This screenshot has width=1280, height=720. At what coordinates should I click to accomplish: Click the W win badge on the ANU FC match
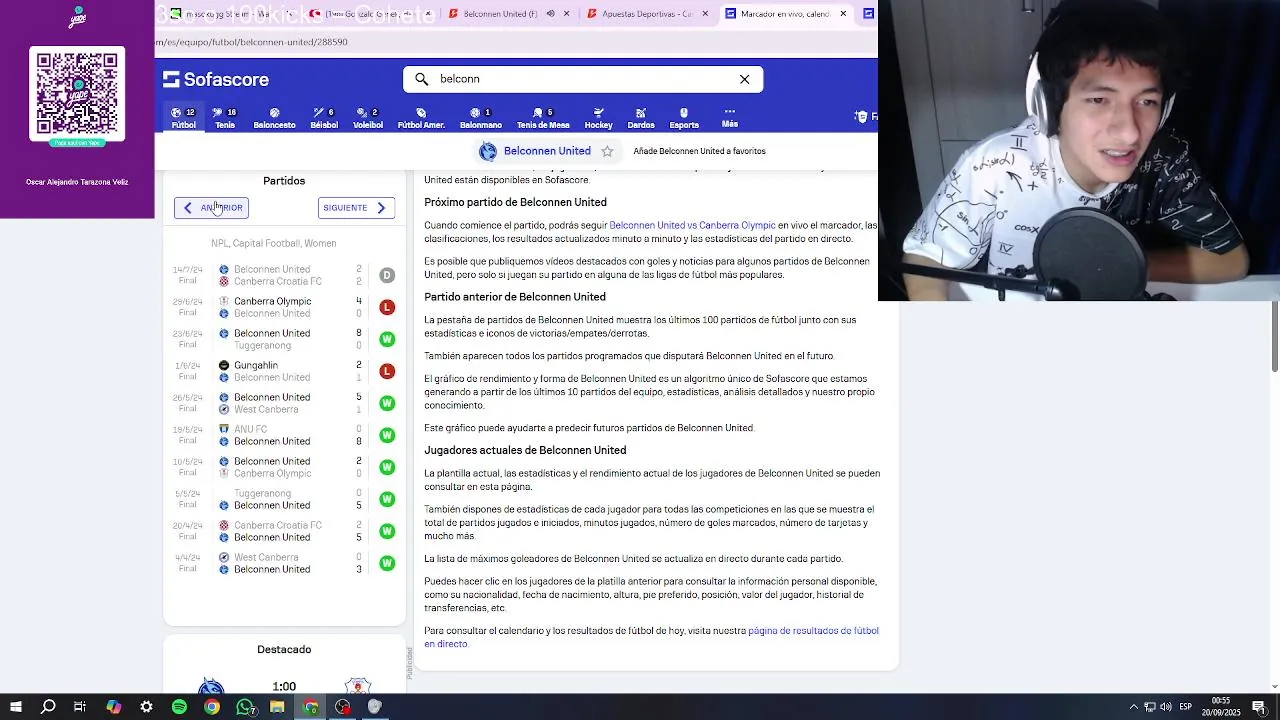coord(387,435)
